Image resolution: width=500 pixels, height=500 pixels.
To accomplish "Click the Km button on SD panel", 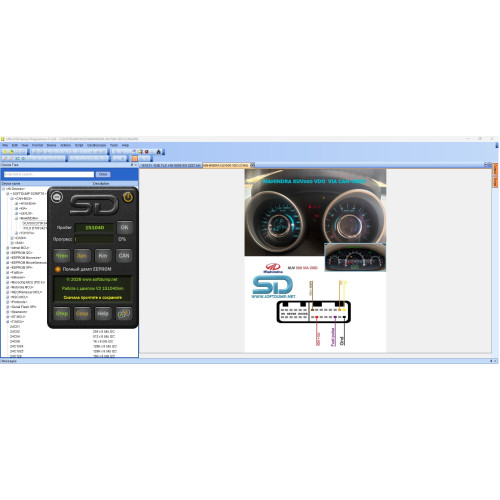I will point(103,256).
